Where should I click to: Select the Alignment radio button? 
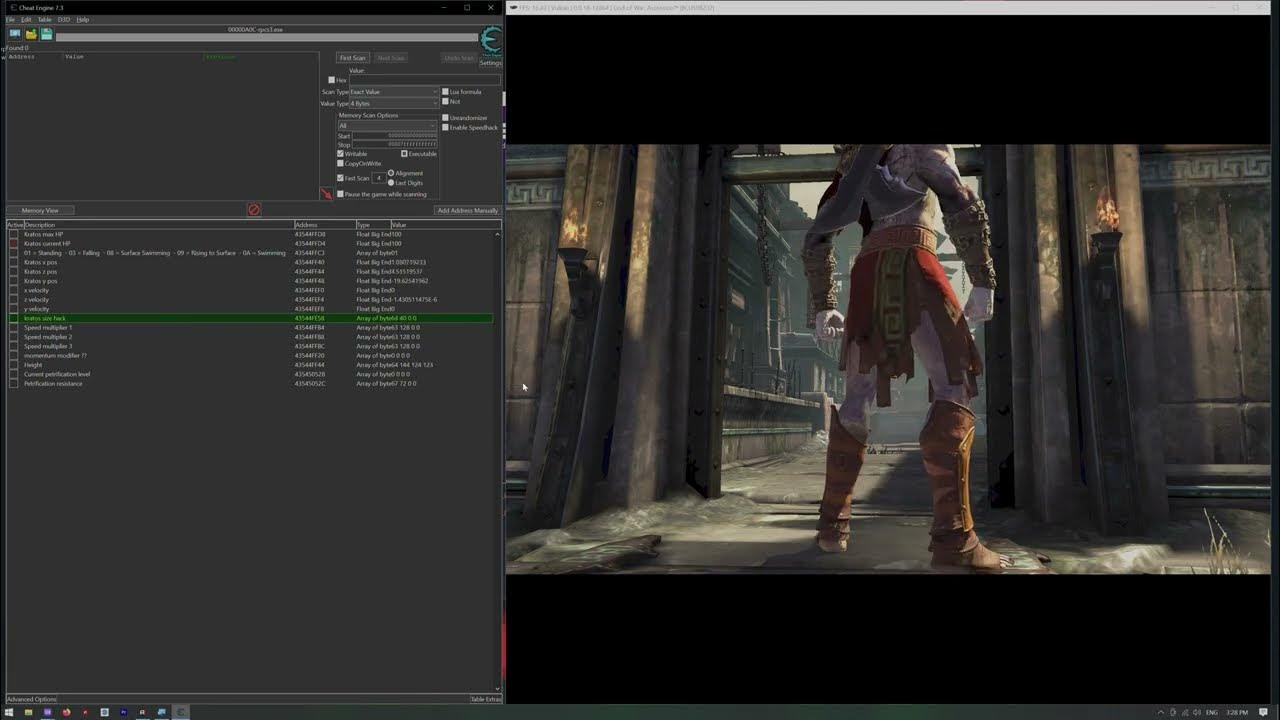[391, 173]
